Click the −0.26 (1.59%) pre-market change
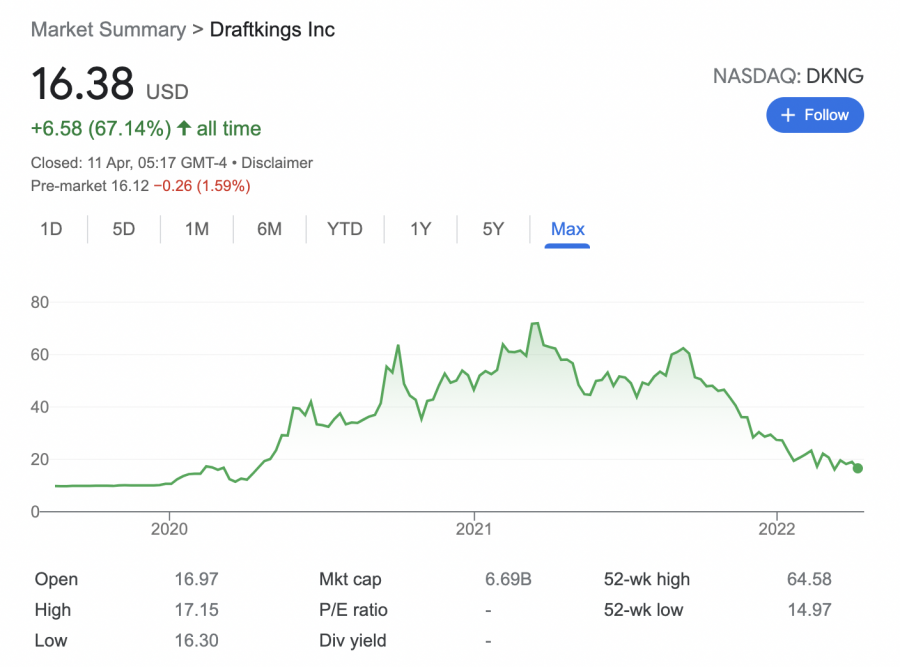900x667 pixels. (202, 186)
